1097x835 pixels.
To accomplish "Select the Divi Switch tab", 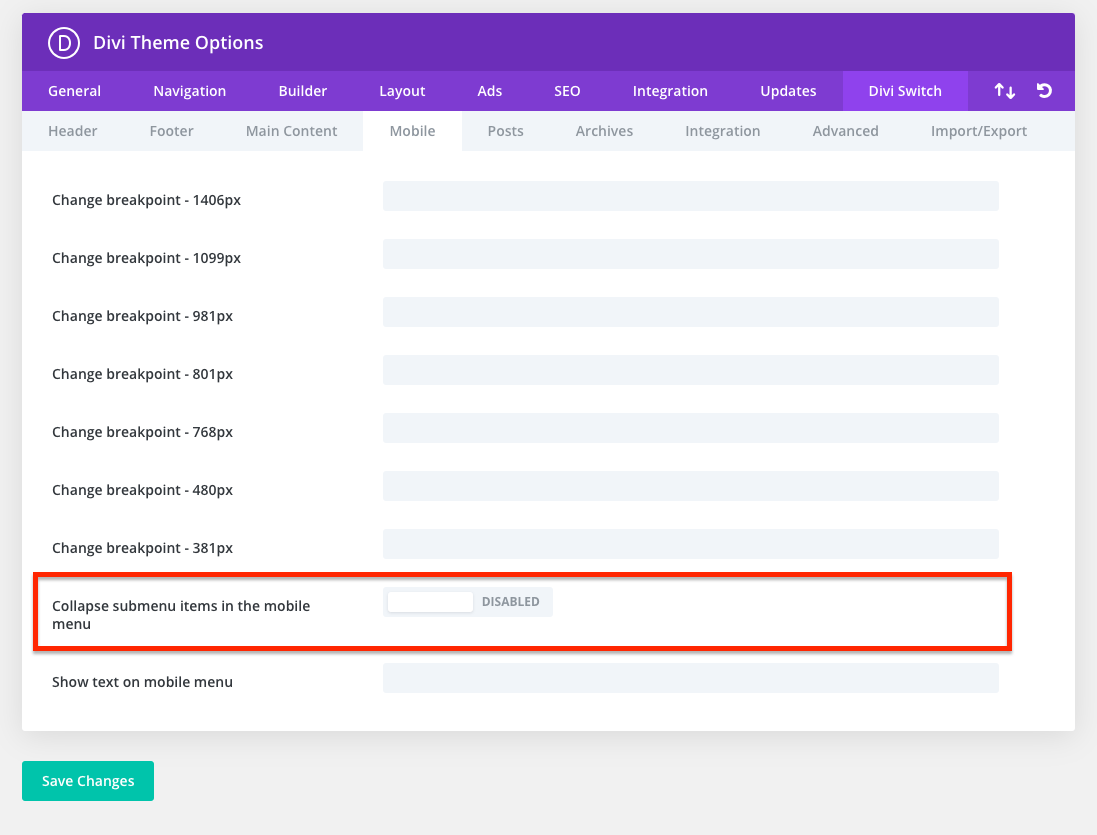I will click(x=905, y=91).
